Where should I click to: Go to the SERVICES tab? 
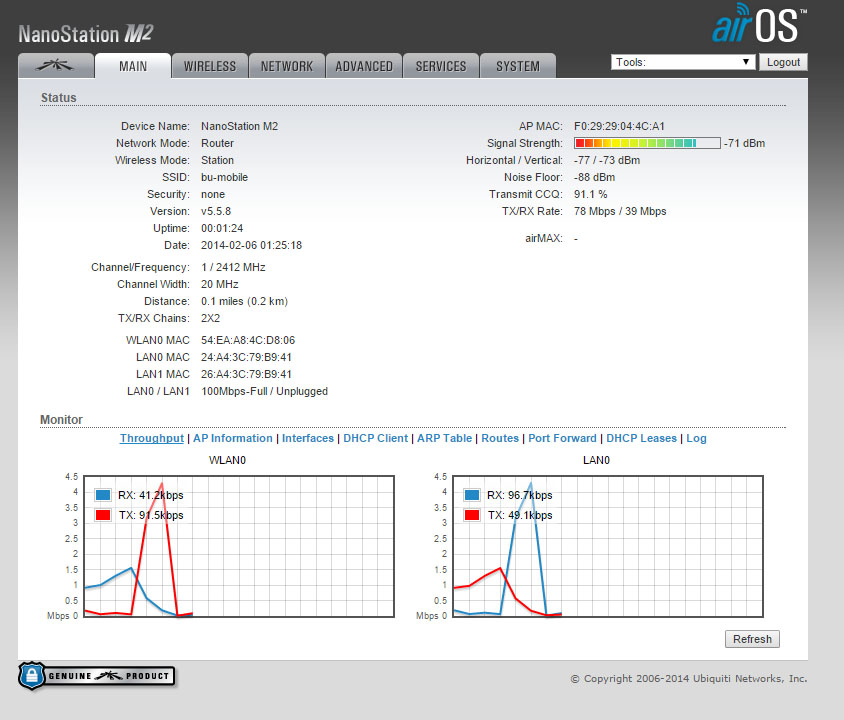pos(441,66)
